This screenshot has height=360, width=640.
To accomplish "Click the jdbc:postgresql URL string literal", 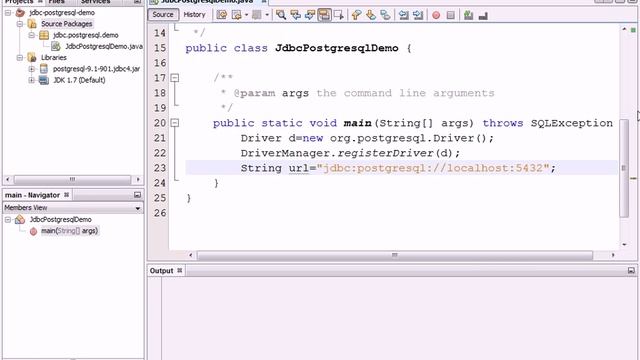I will (433, 168).
